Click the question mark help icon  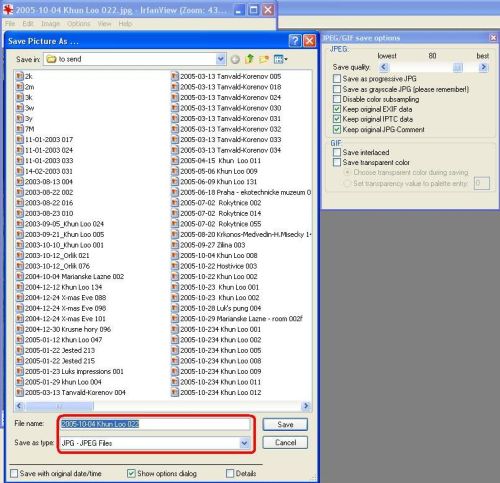point(295,41)
